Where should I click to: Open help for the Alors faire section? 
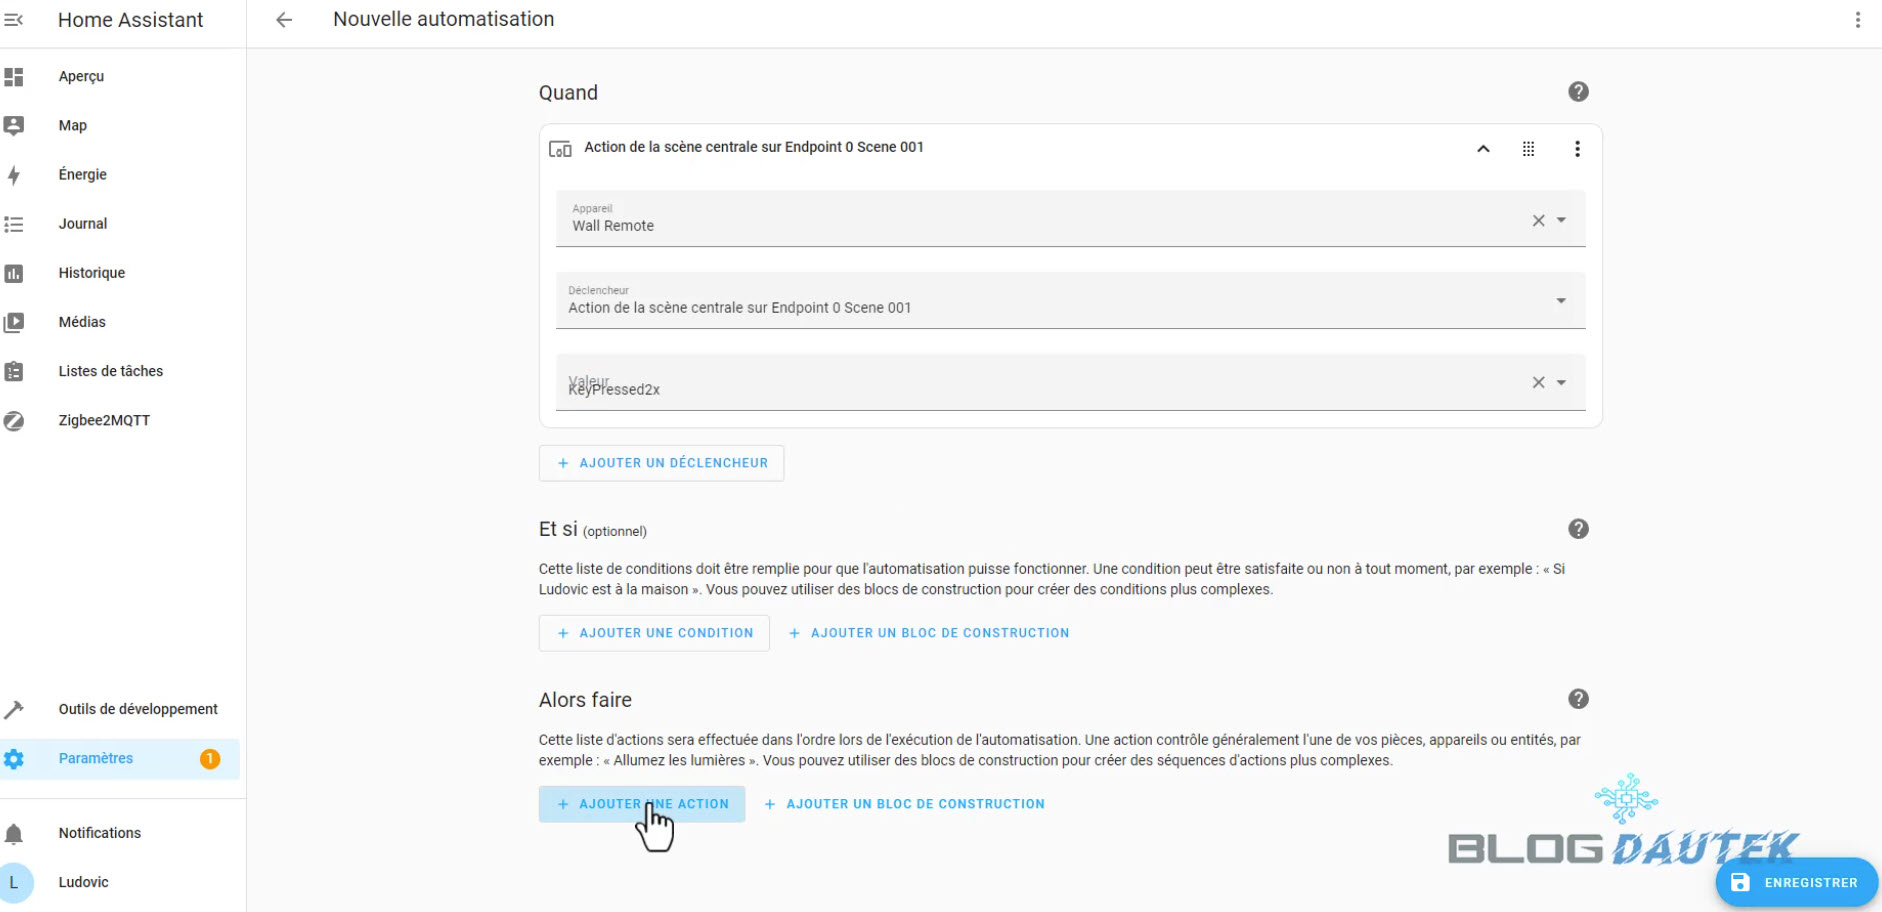click(1578, 699)
